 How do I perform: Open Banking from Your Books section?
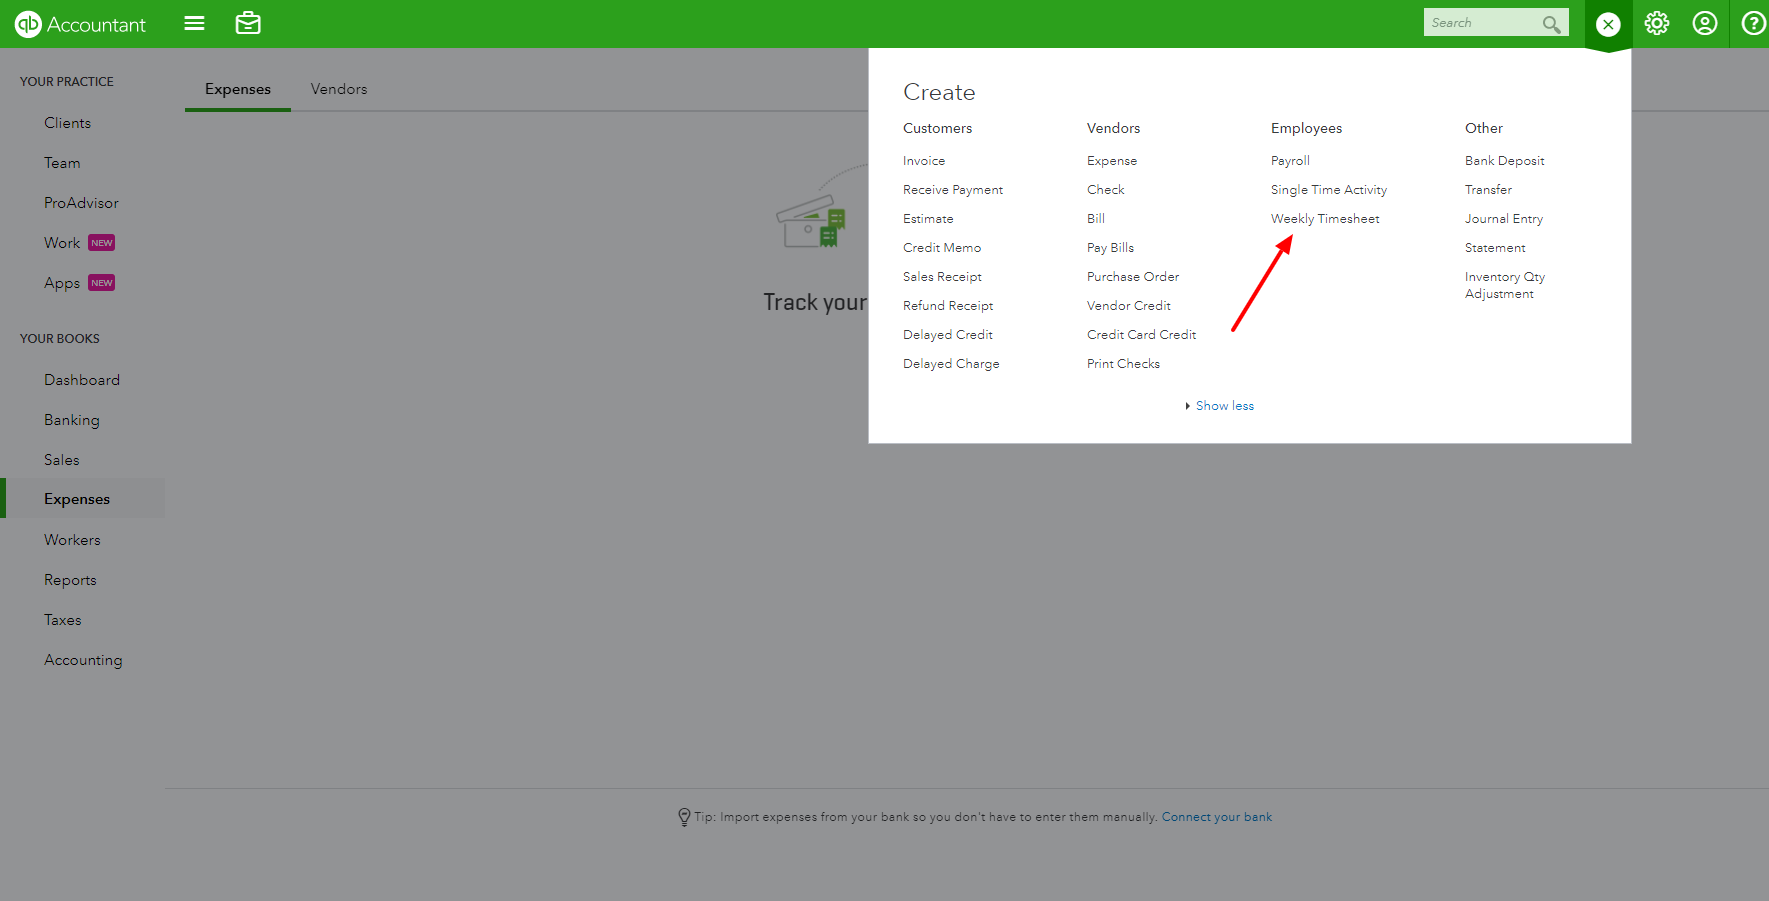(x=71, y=419)
